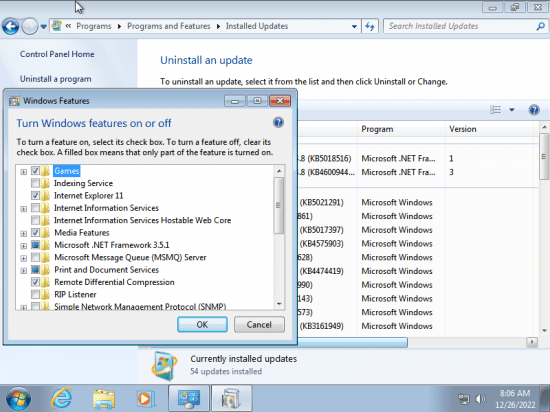Launch Internet Explorer from taskbar

(61, 399)
